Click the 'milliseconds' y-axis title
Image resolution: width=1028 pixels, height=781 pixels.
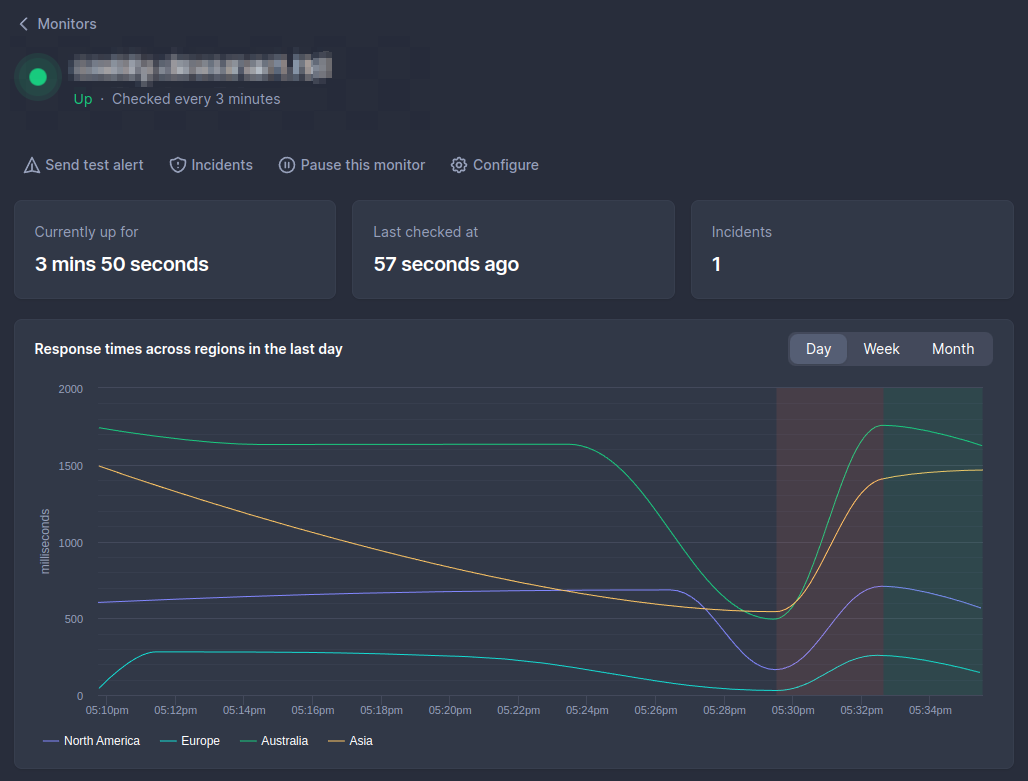[45, 541]
